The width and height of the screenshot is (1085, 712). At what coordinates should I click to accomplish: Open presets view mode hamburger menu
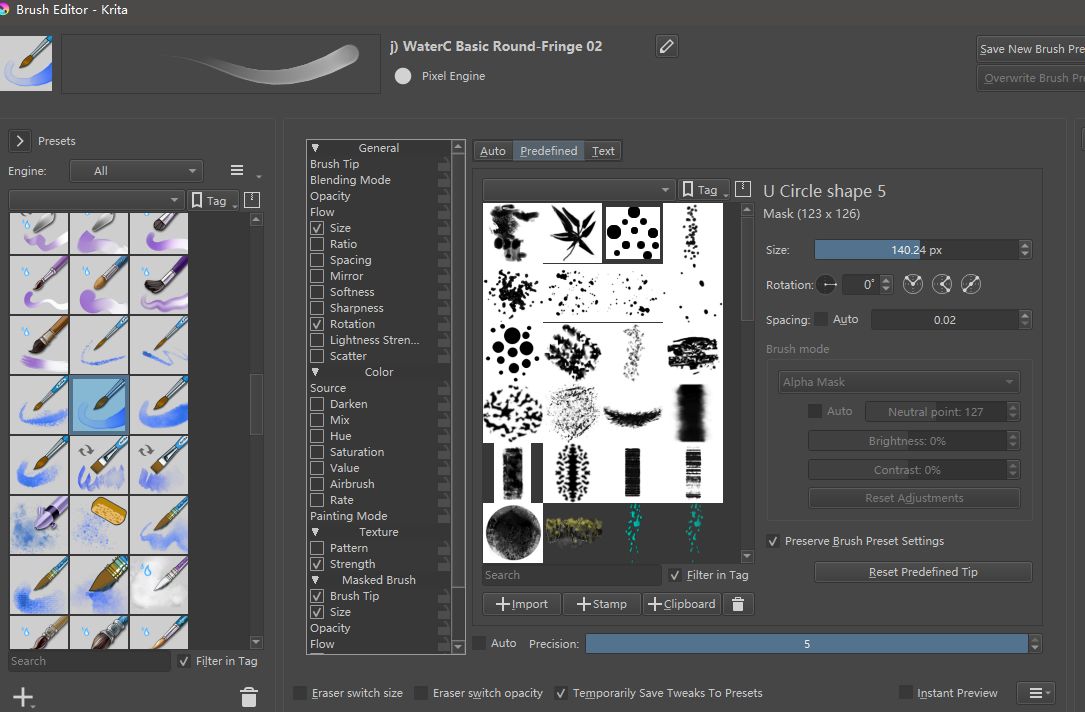point(237,171)
